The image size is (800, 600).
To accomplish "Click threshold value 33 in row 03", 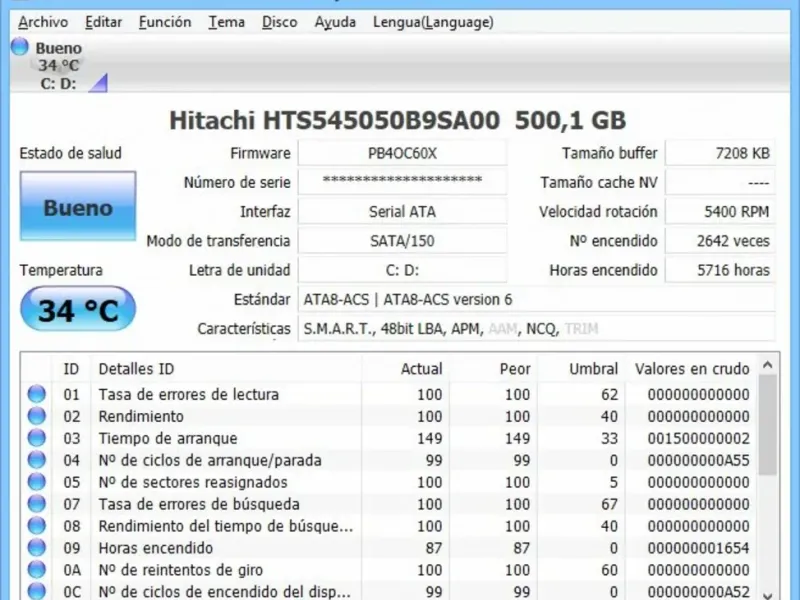I will coord(609,438).
